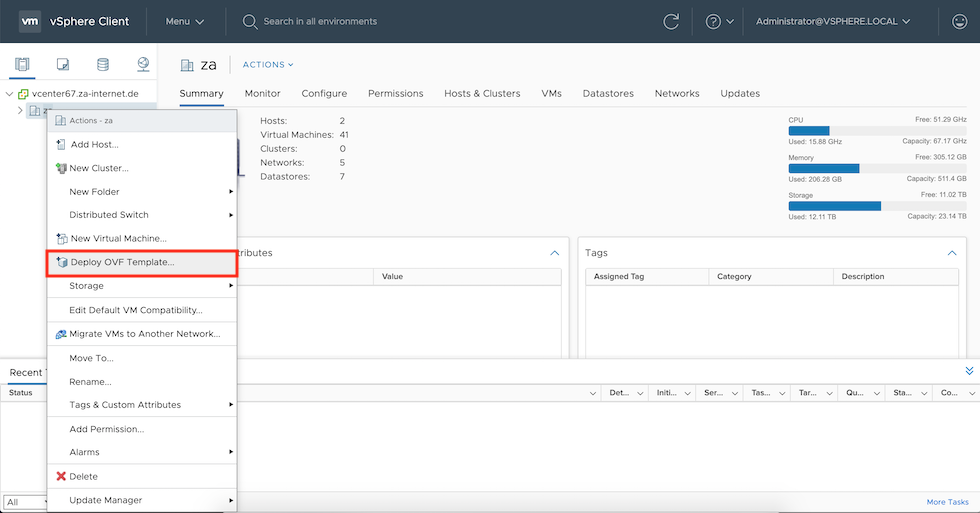
Task: Choose Add Host from the context menu
Action: point(142,144)
